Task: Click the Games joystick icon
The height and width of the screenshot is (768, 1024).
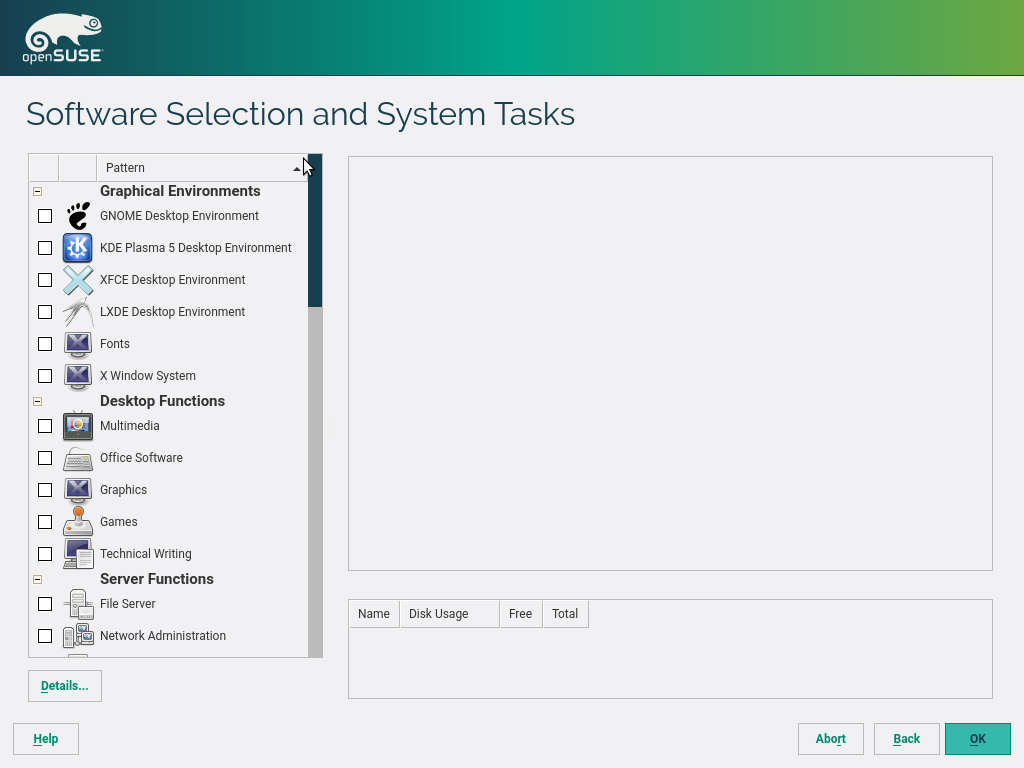Action: pyautogui.click(x=78, y=522)
